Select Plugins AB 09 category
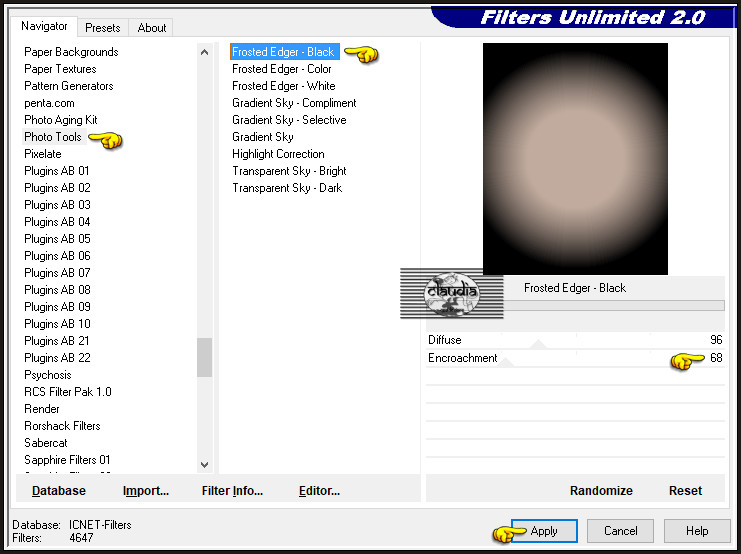The image size is (741, 554). (x=57, y=307)
